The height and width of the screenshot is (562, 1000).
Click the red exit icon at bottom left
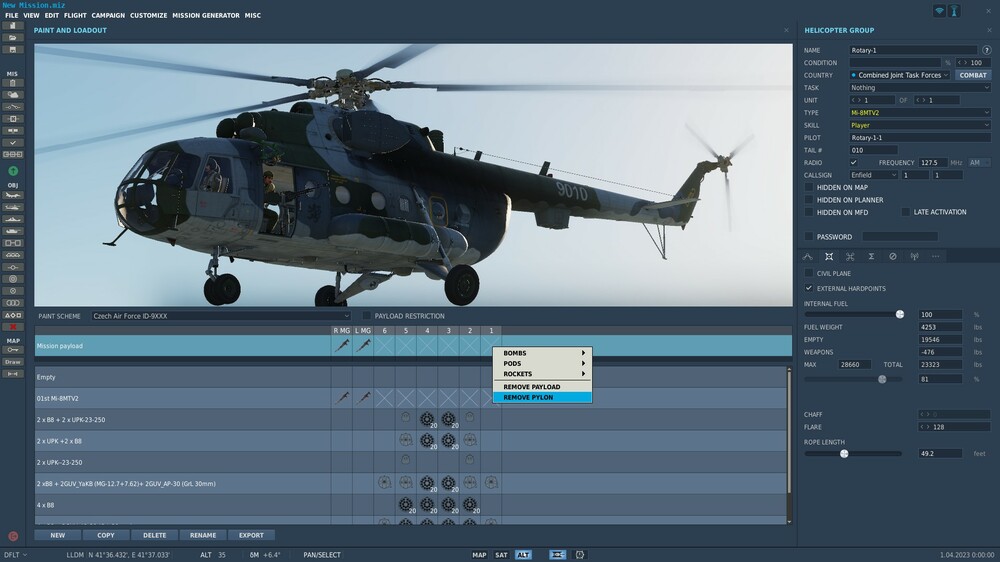pos(13,536)
